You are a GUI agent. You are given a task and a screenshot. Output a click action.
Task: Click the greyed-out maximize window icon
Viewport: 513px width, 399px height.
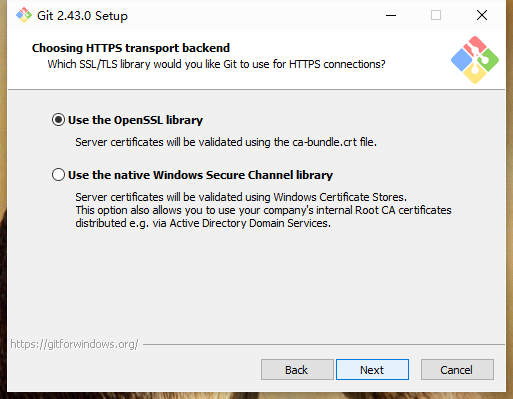436,15
